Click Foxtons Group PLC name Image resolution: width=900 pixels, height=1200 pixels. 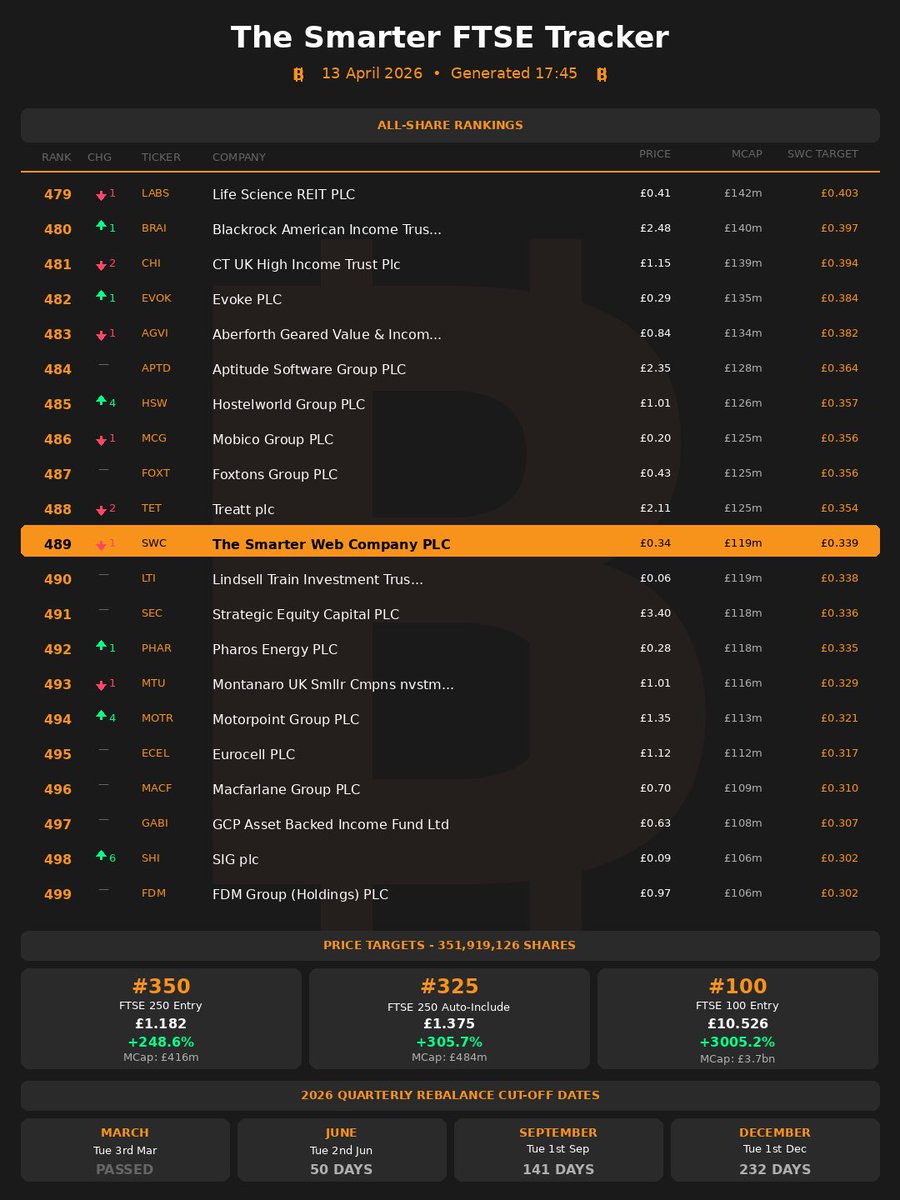[x=275, y=475]
